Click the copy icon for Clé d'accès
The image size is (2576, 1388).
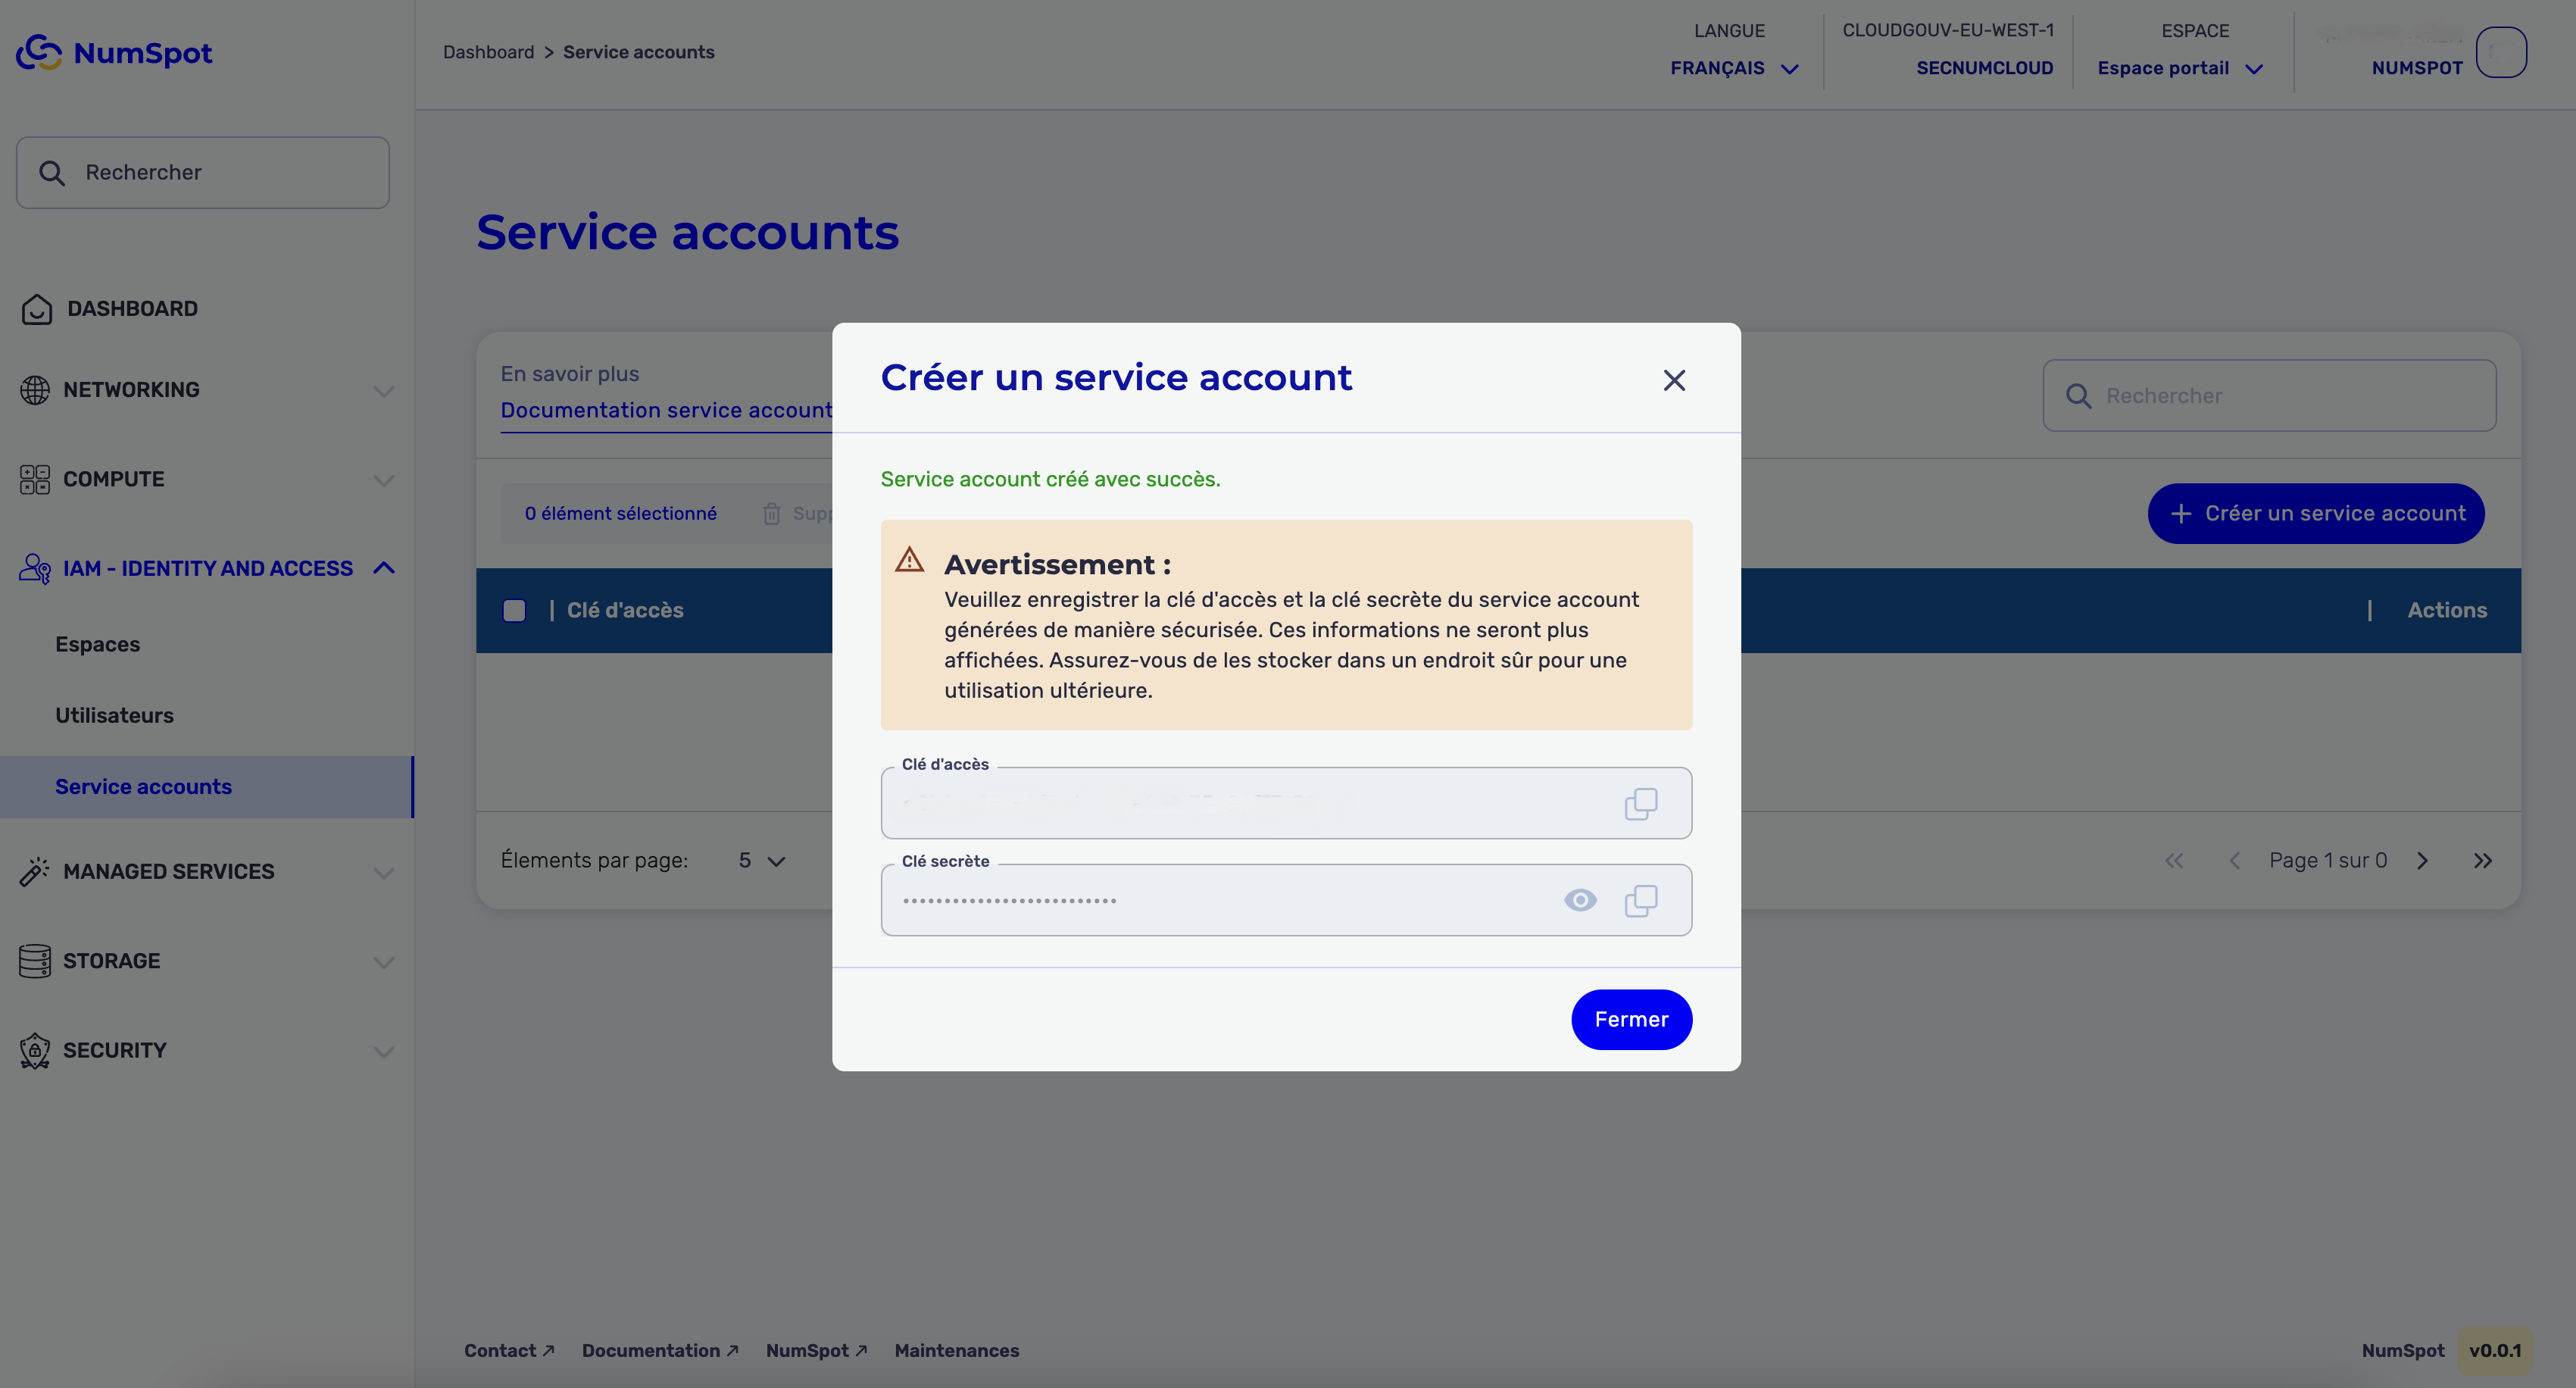(1640, 803)
